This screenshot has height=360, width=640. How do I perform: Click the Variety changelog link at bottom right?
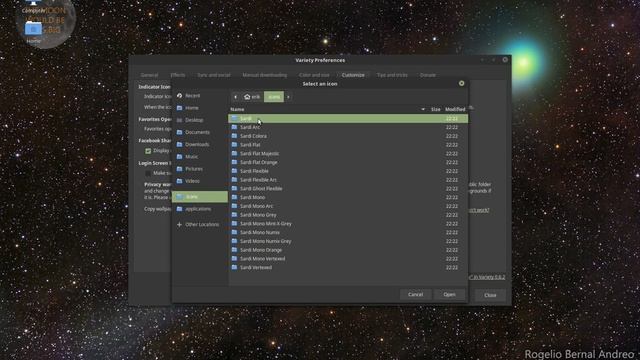(x=487, y=277)
